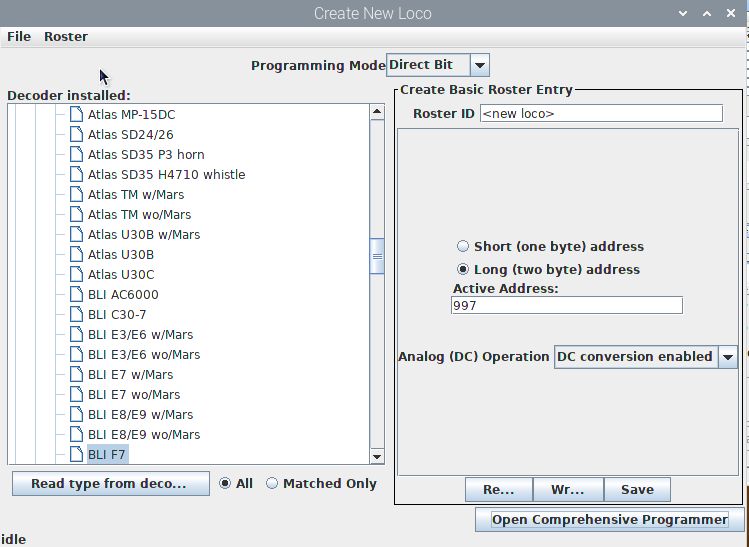Click decoder list scrollbar down arrow
Screen dimensions: 749x547
point(377,457)
